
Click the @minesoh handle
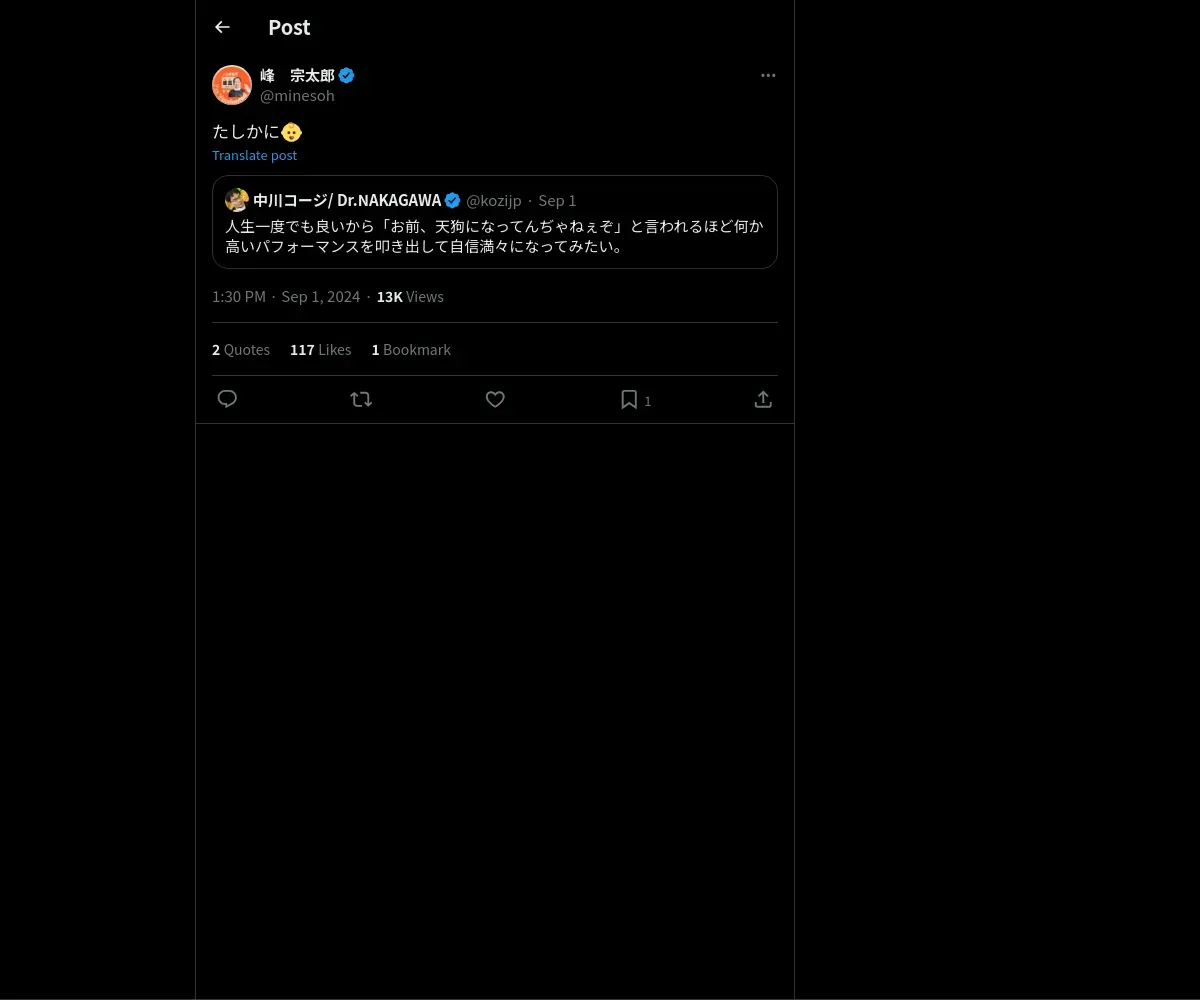pos(297,96)
